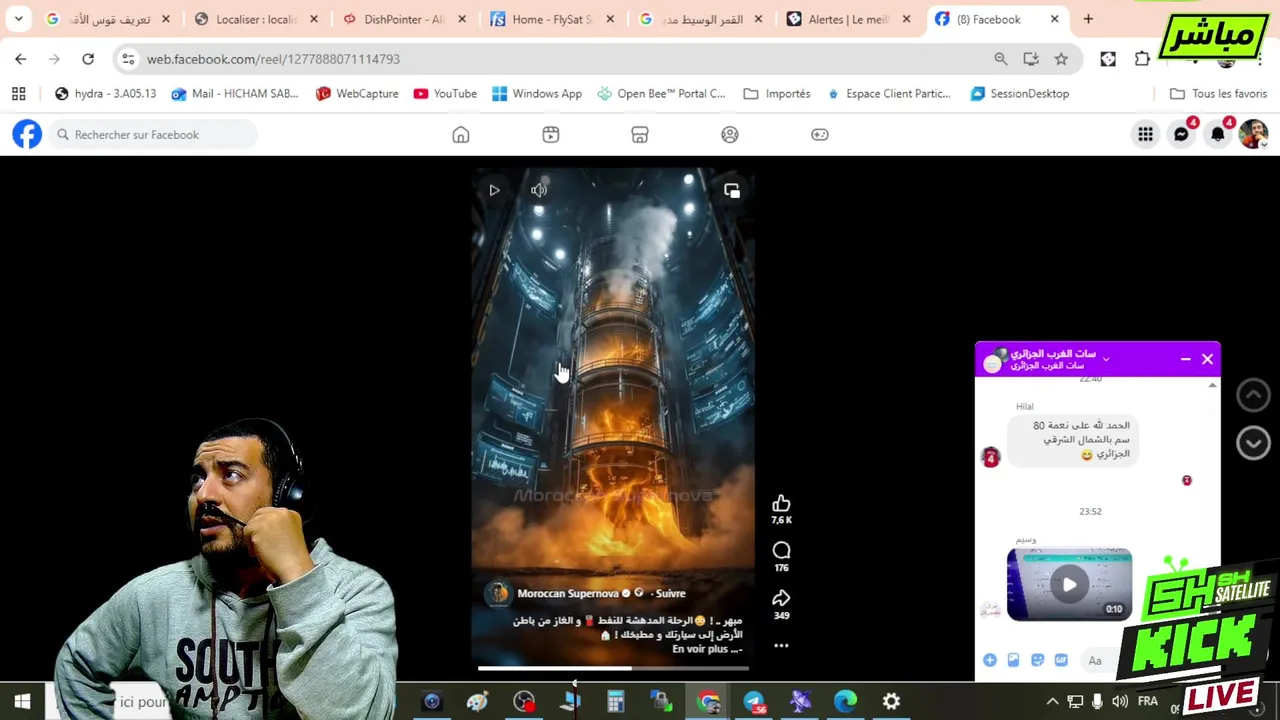Open the Moroccan Supernova profile name
This screenshot has height=720, width=1280.
pos(568,593)
